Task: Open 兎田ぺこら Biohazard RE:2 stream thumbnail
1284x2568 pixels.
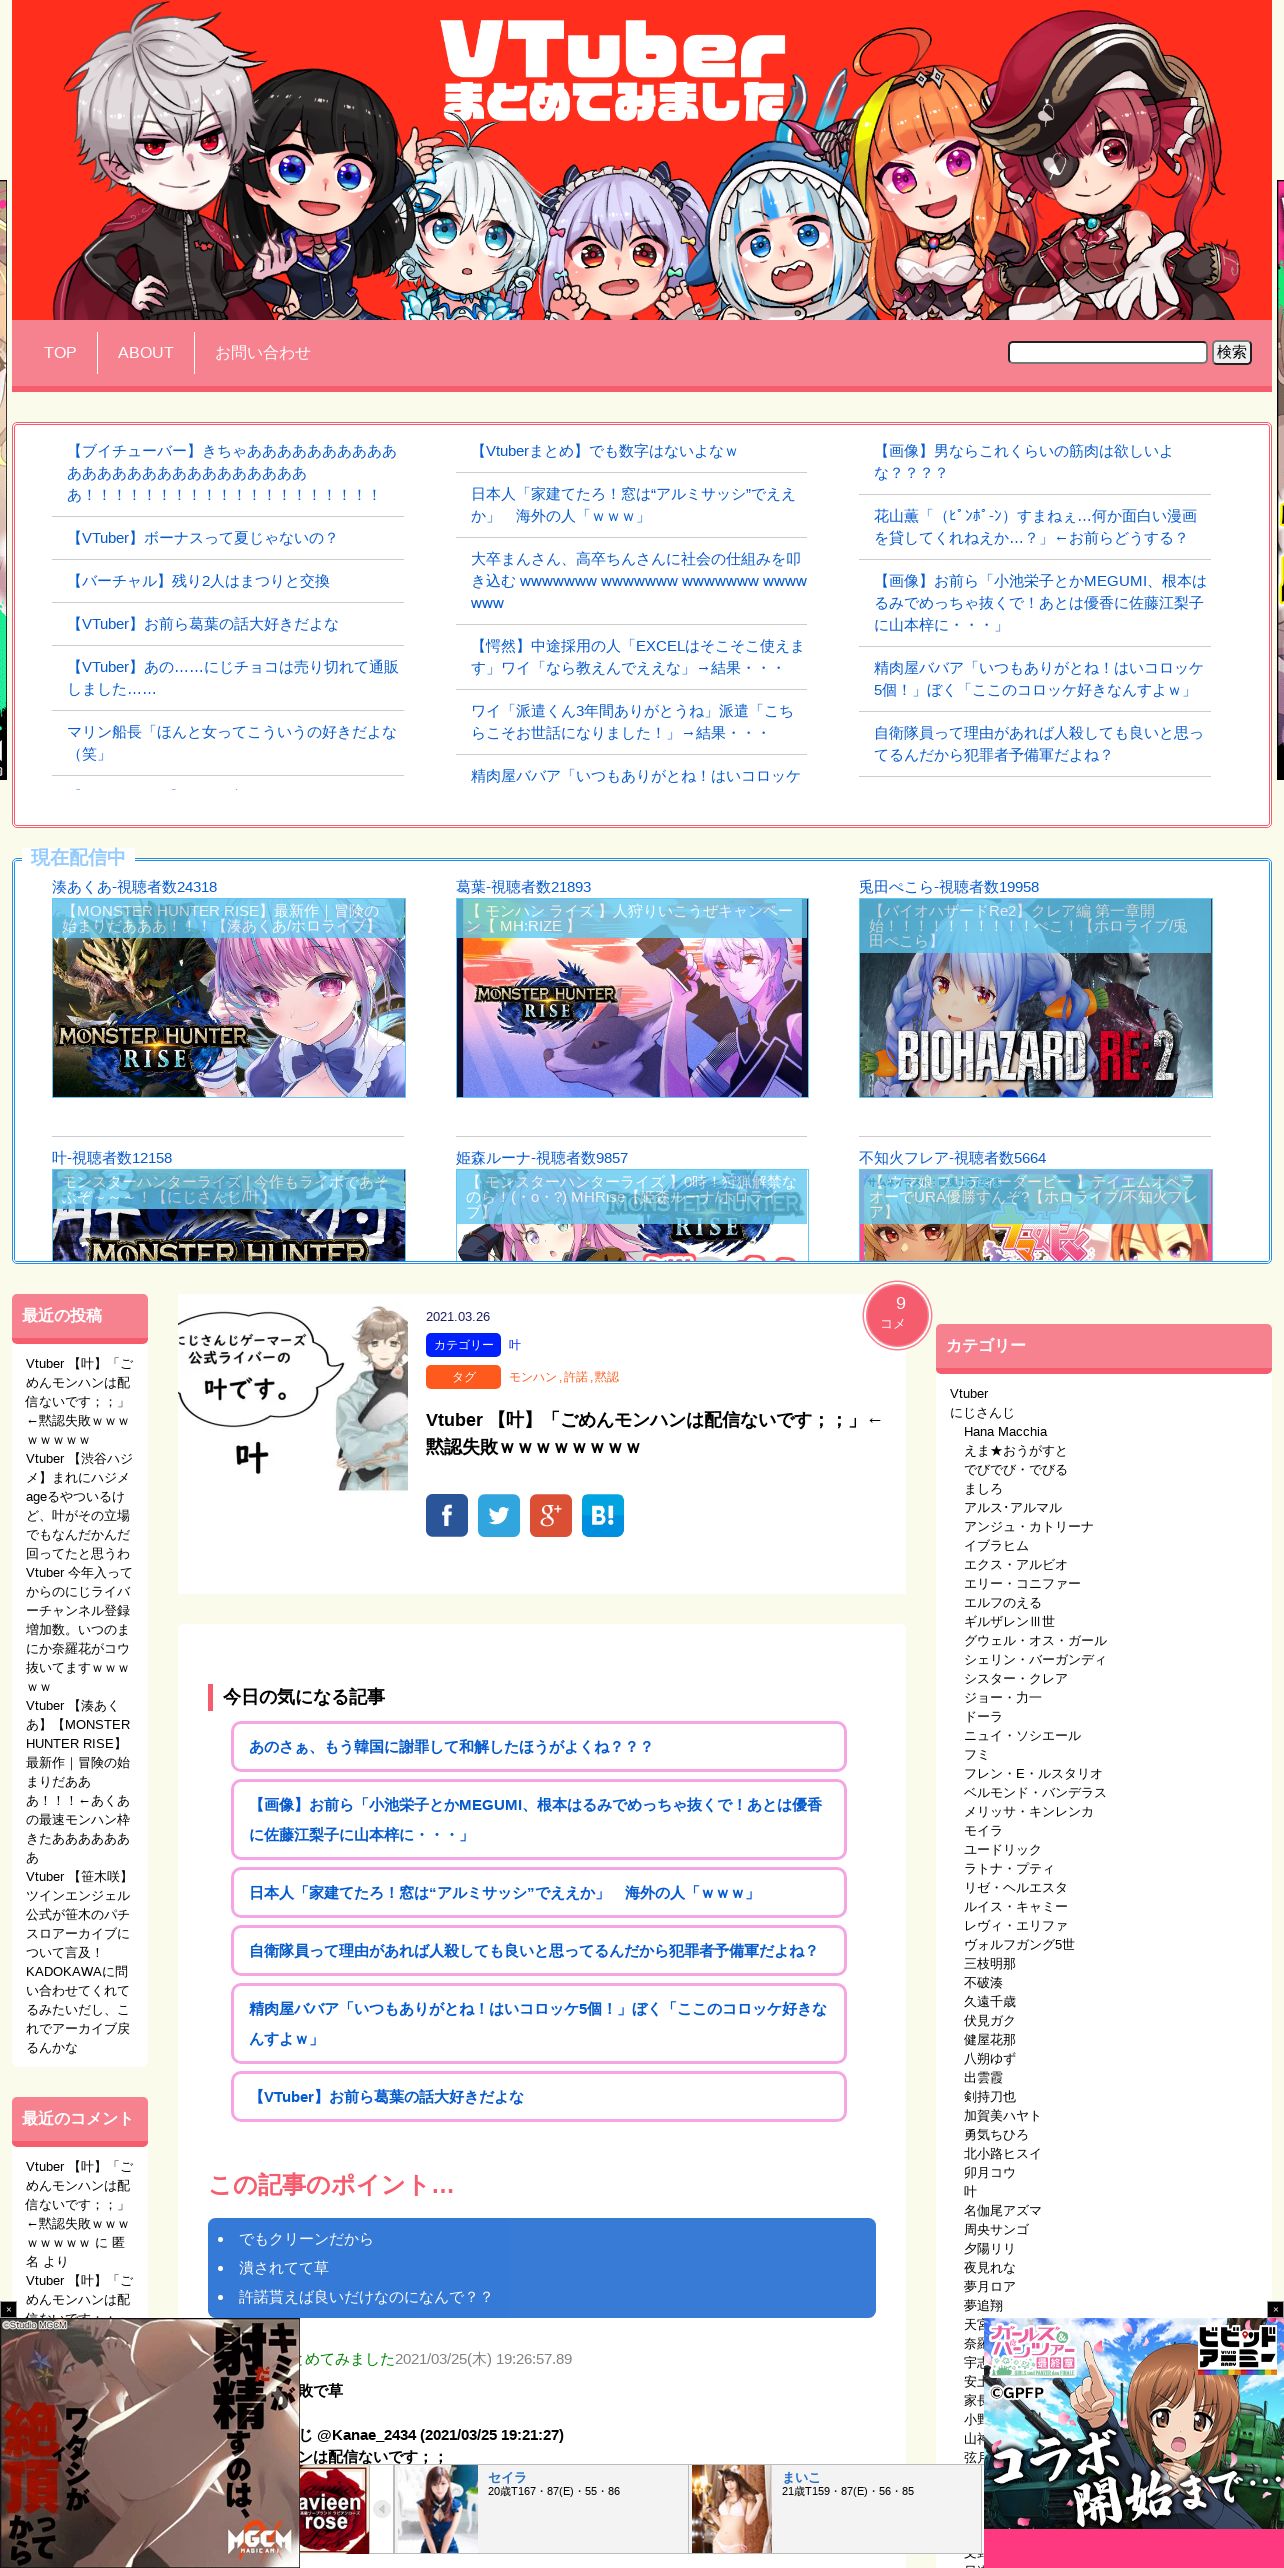Action: click(1035, 998)
